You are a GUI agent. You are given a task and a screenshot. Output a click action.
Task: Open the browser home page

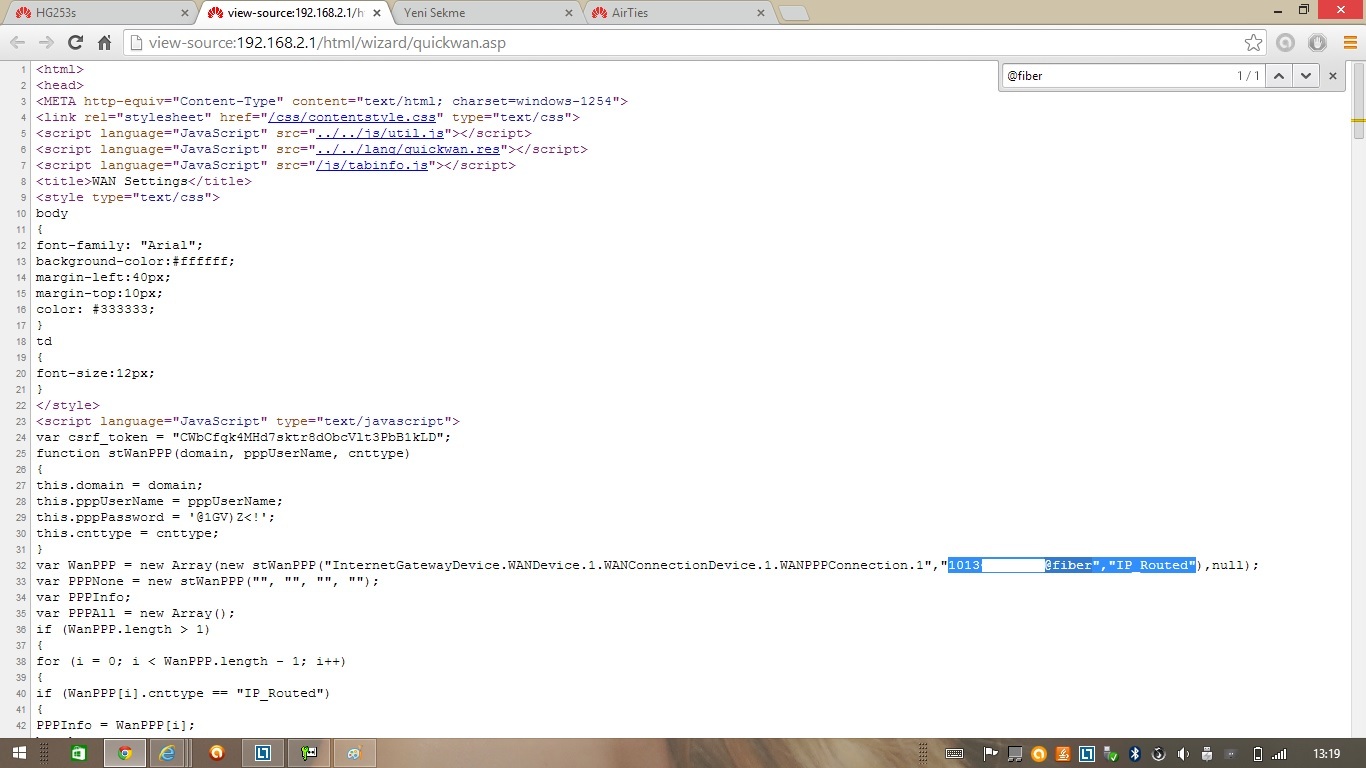pos(104,43)
